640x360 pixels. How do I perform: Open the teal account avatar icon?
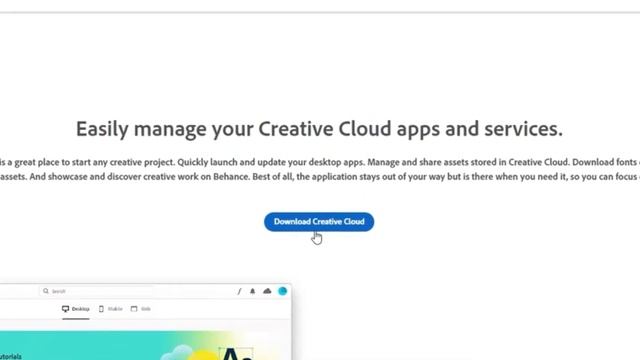tap(282, 291)
